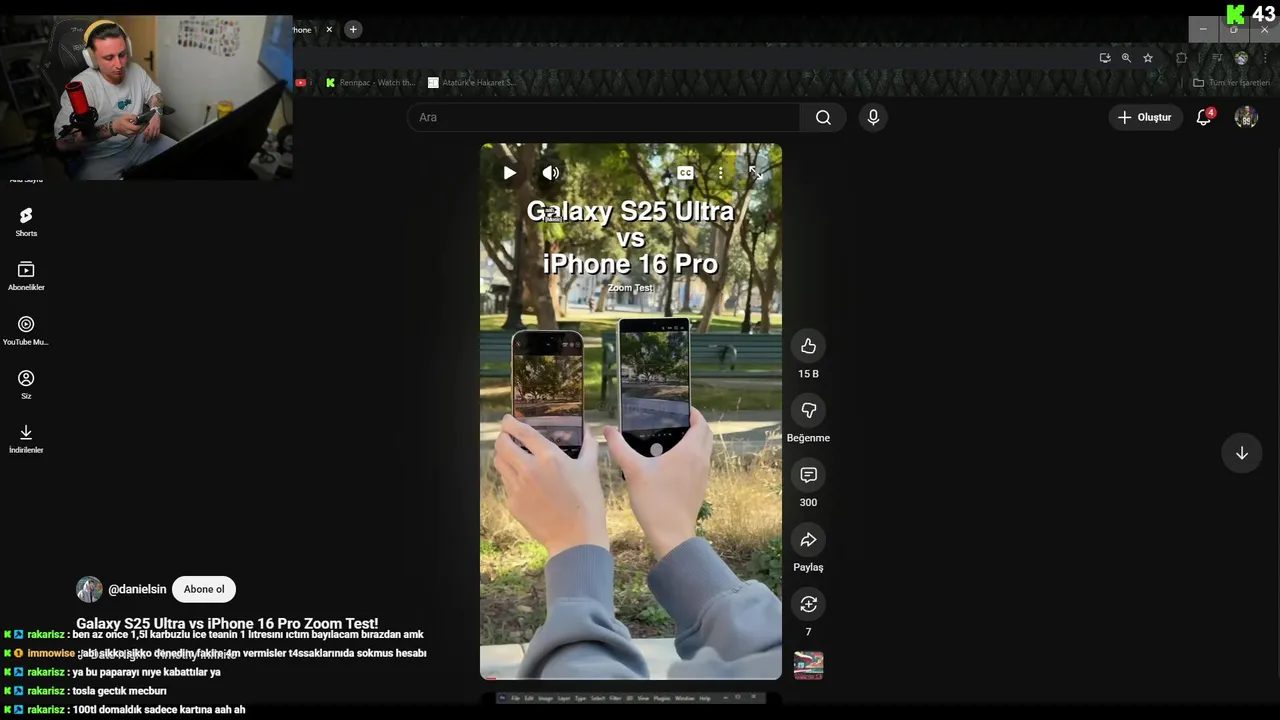This screenshot has width=1280, height=720.
Task: Like the Short with 15 B likes
Action: point(808,346)
